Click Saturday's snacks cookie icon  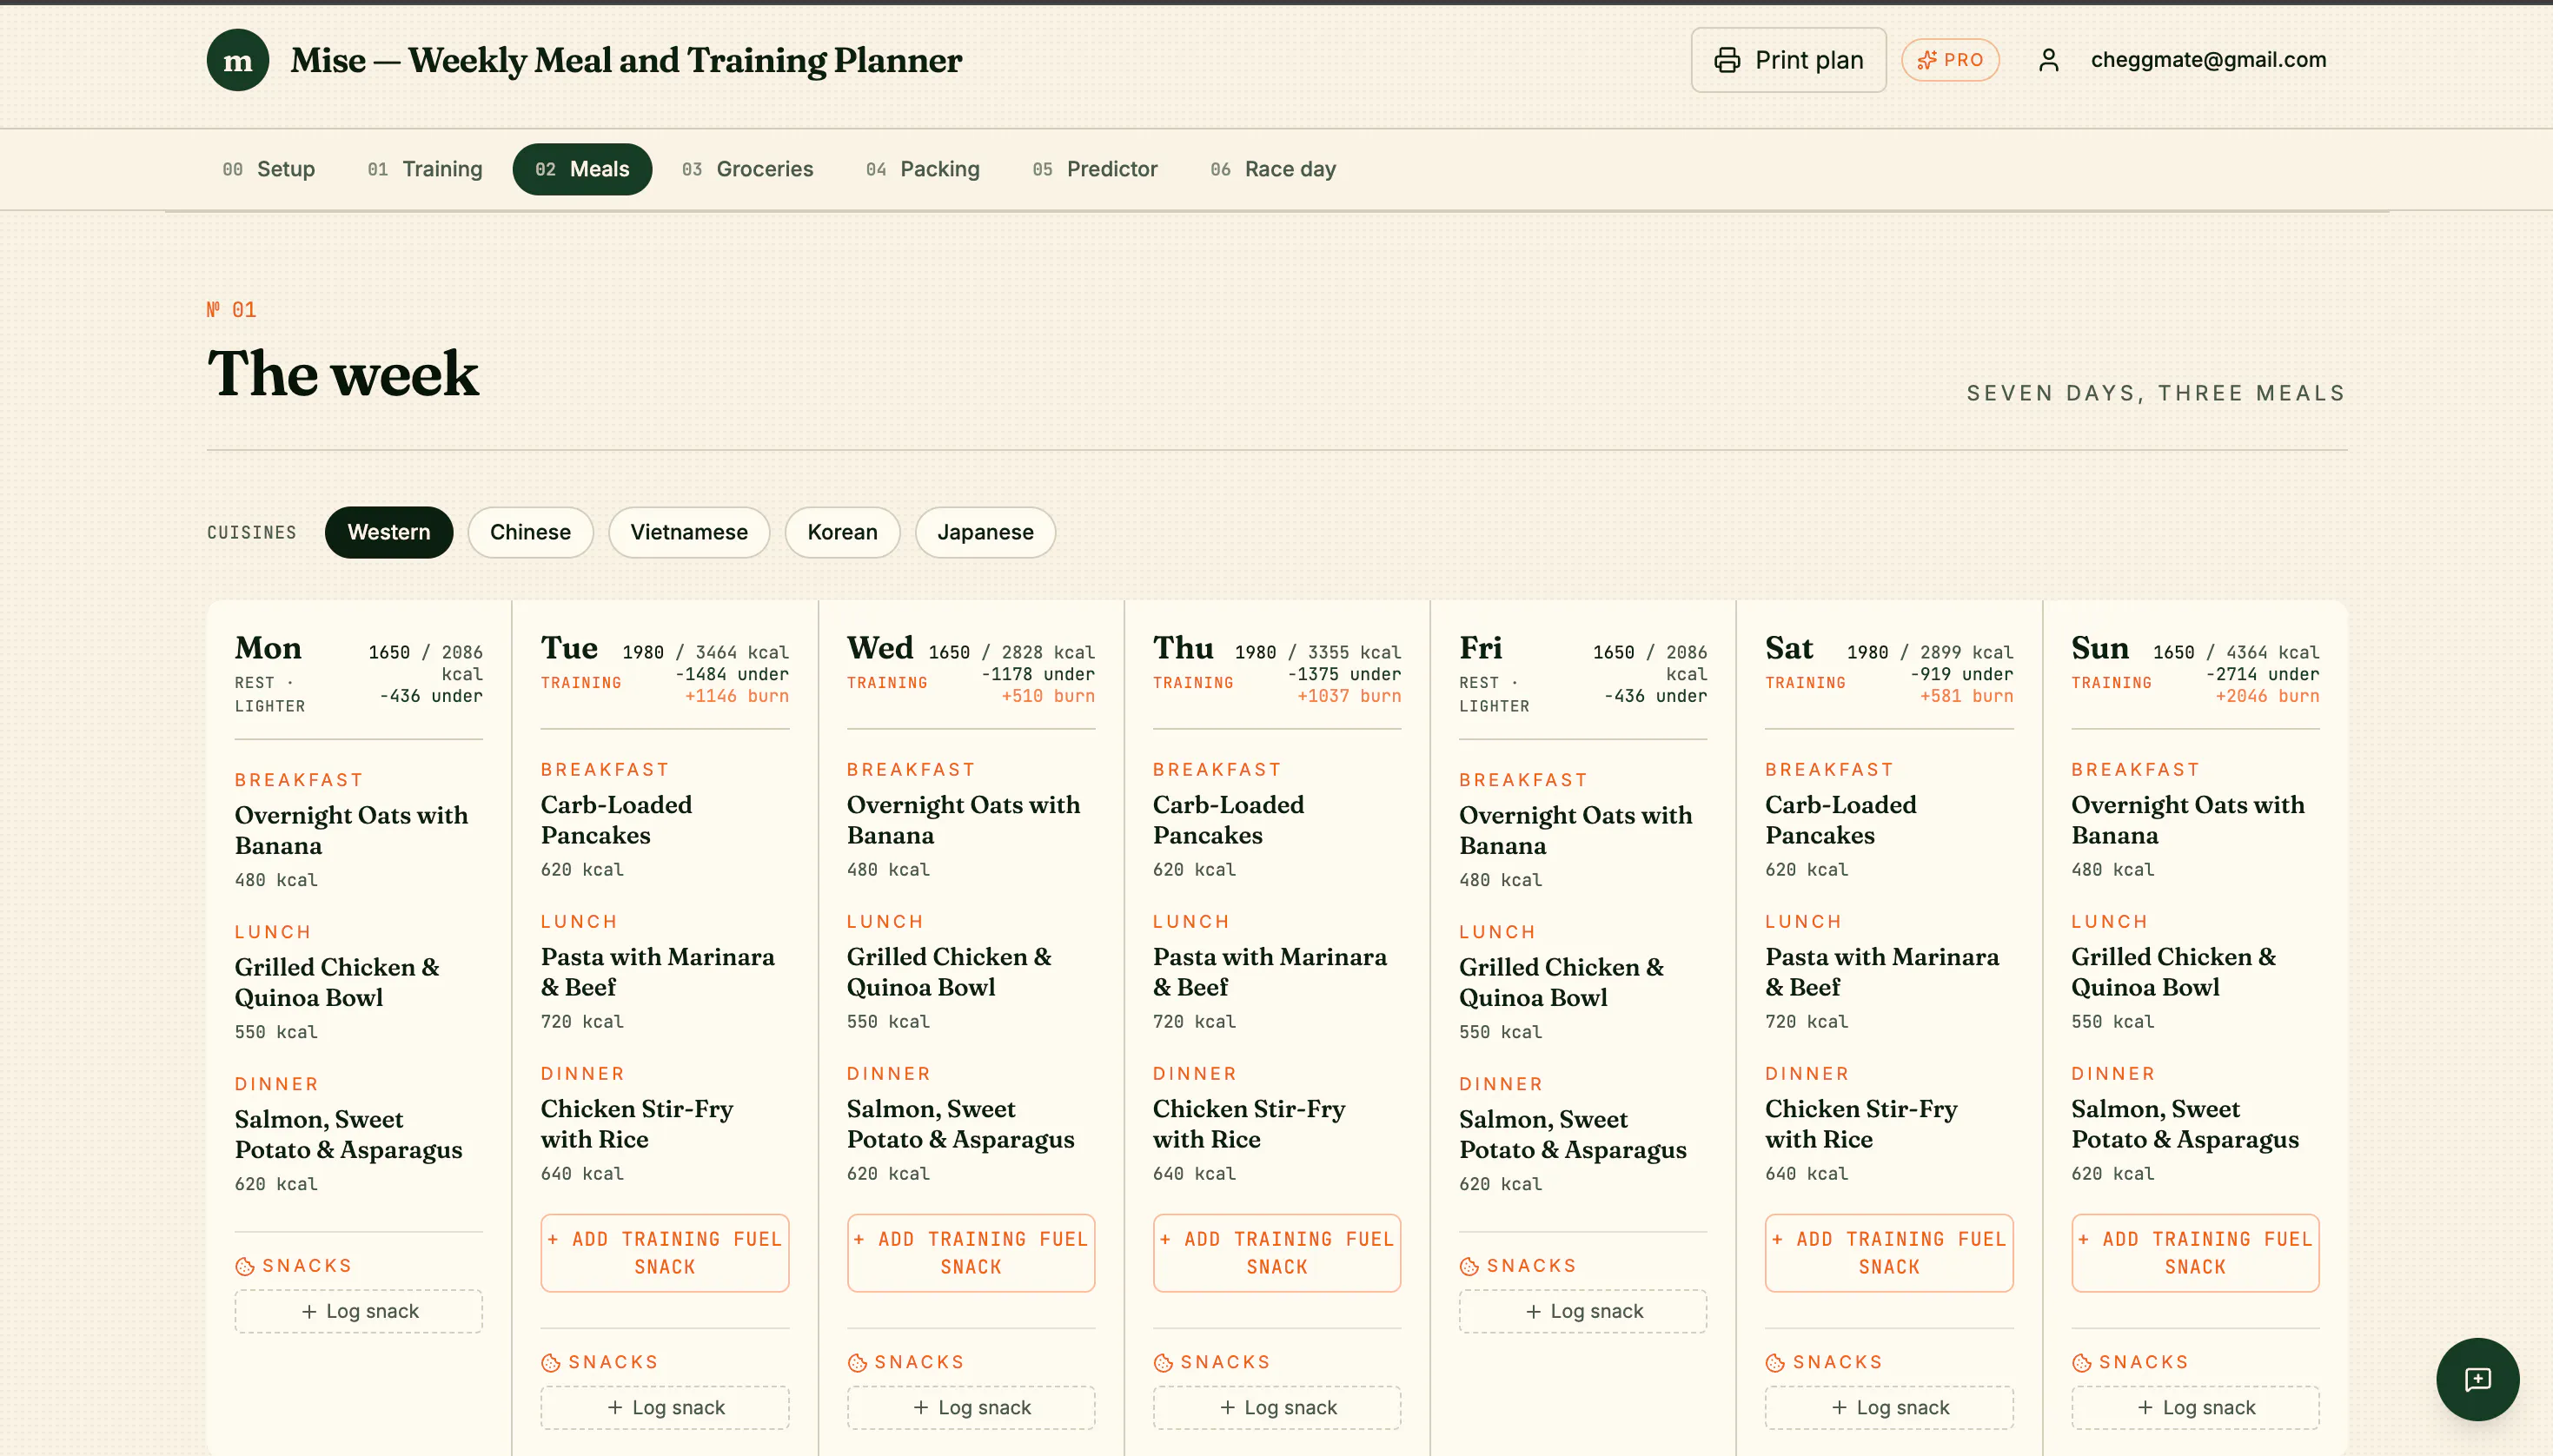point(1775,1362)
